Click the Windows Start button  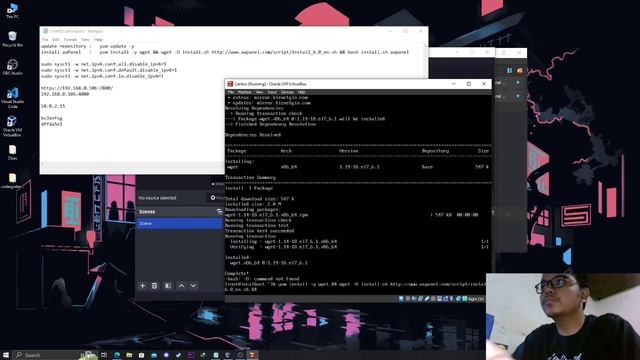click(6, 355)
